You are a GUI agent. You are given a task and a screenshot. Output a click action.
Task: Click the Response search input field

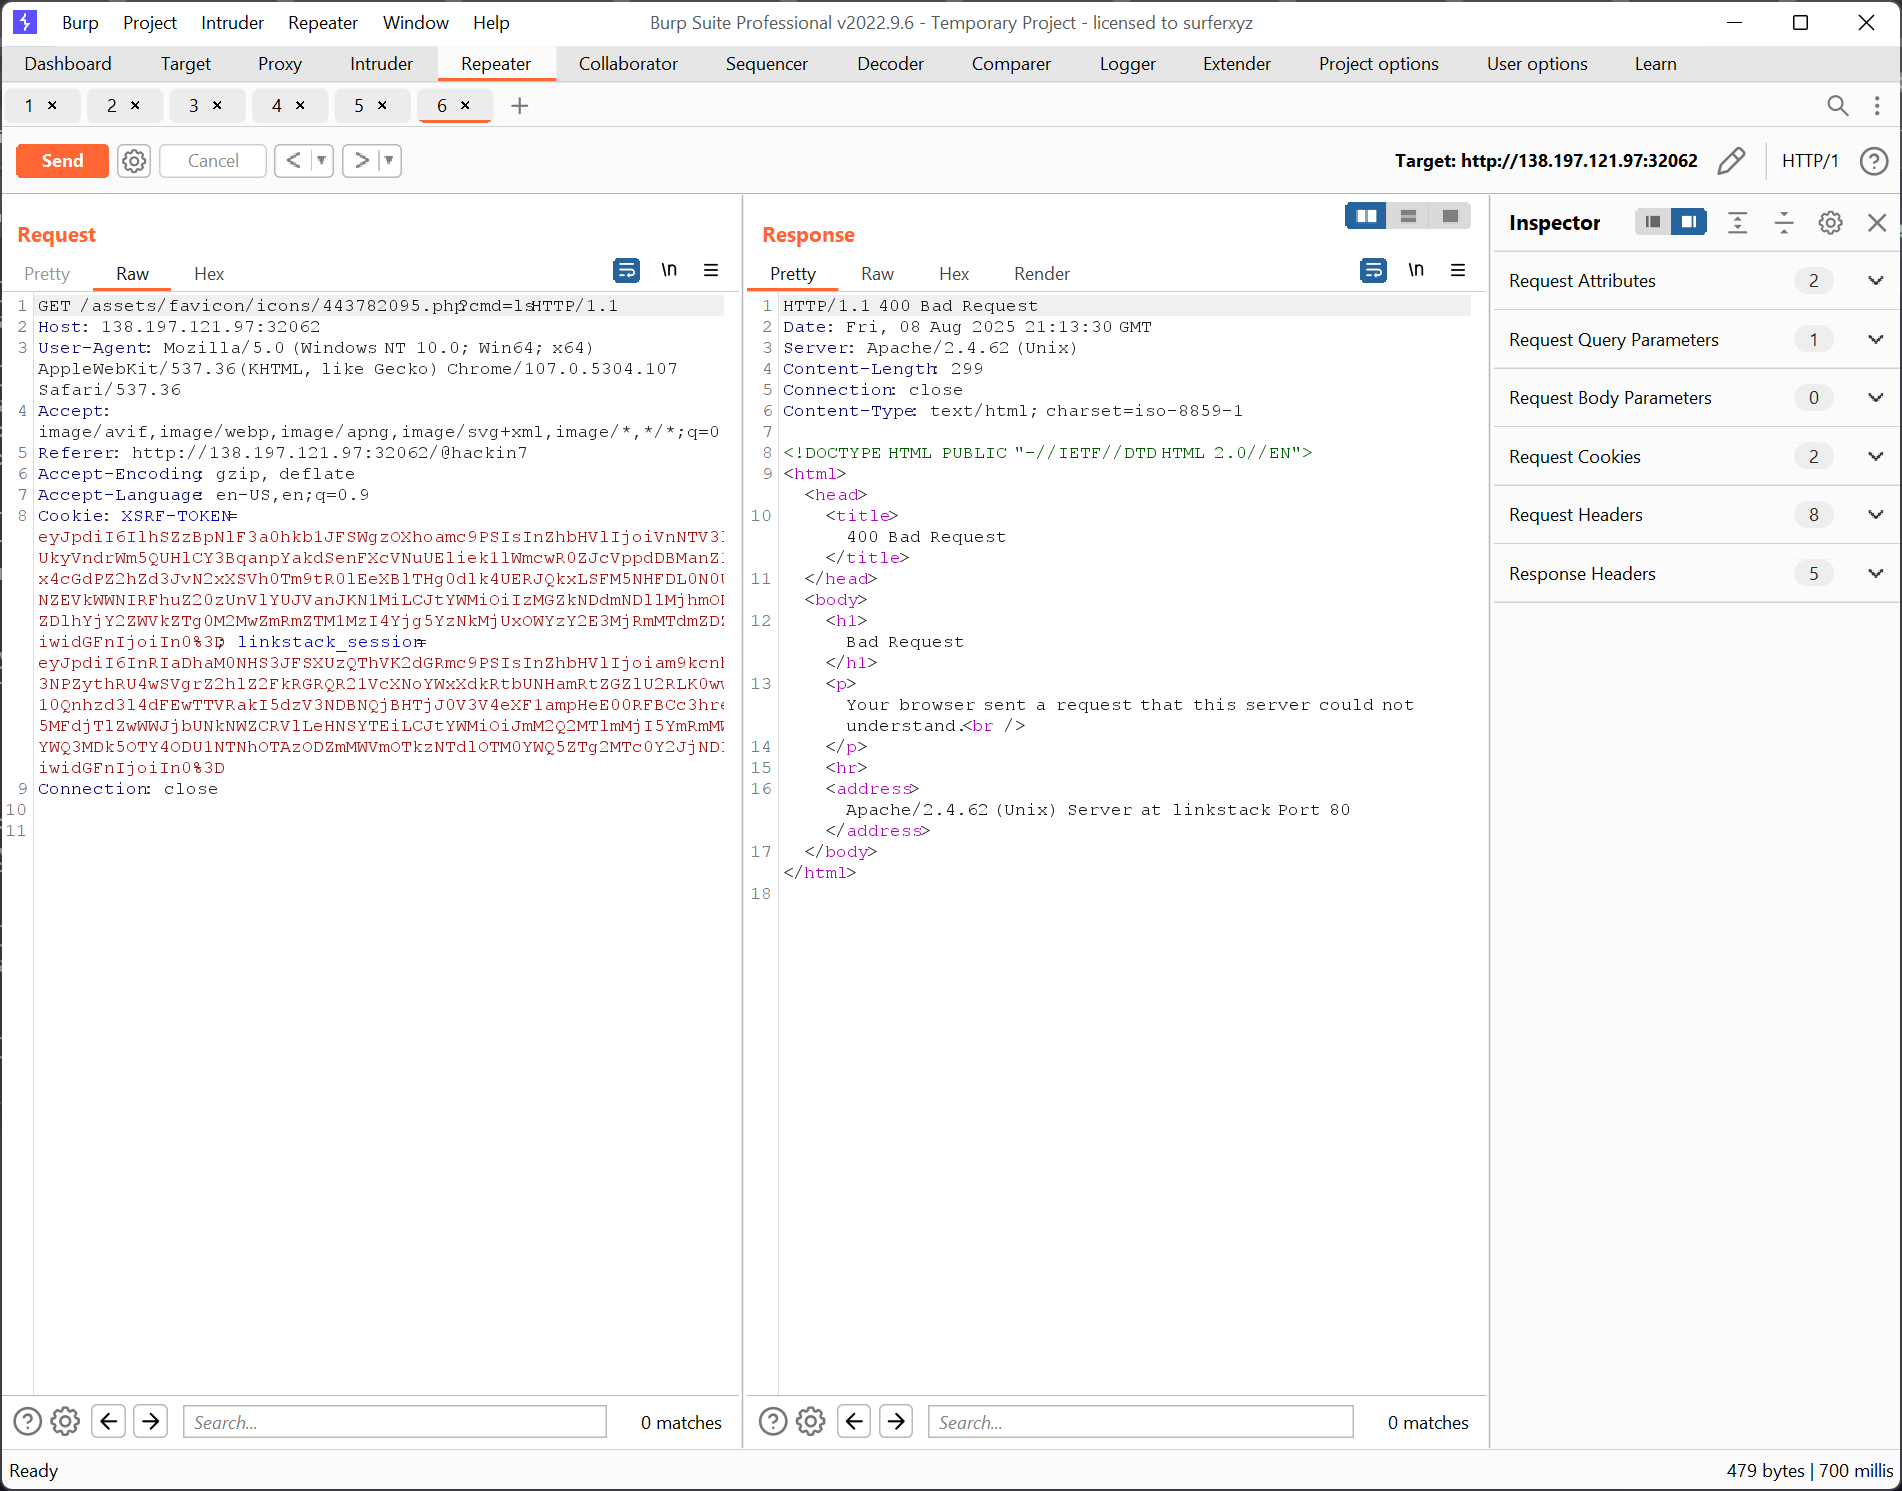point(1140,1422)
